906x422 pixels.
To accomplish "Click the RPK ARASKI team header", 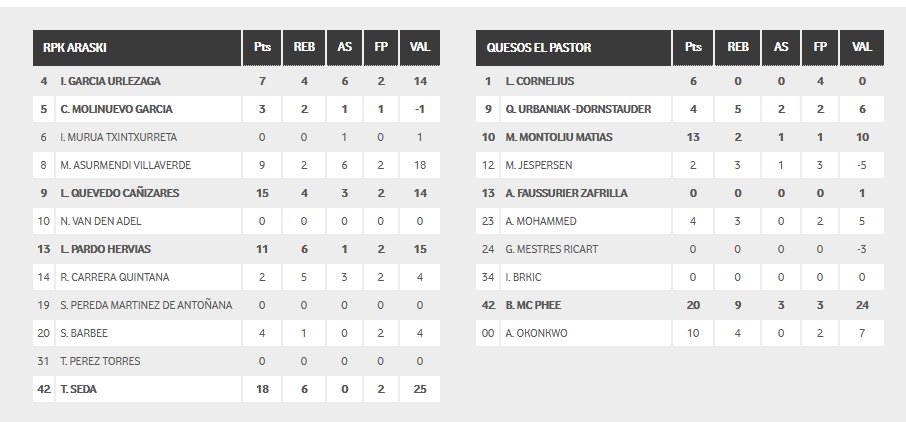I will [x=75, y=47].
